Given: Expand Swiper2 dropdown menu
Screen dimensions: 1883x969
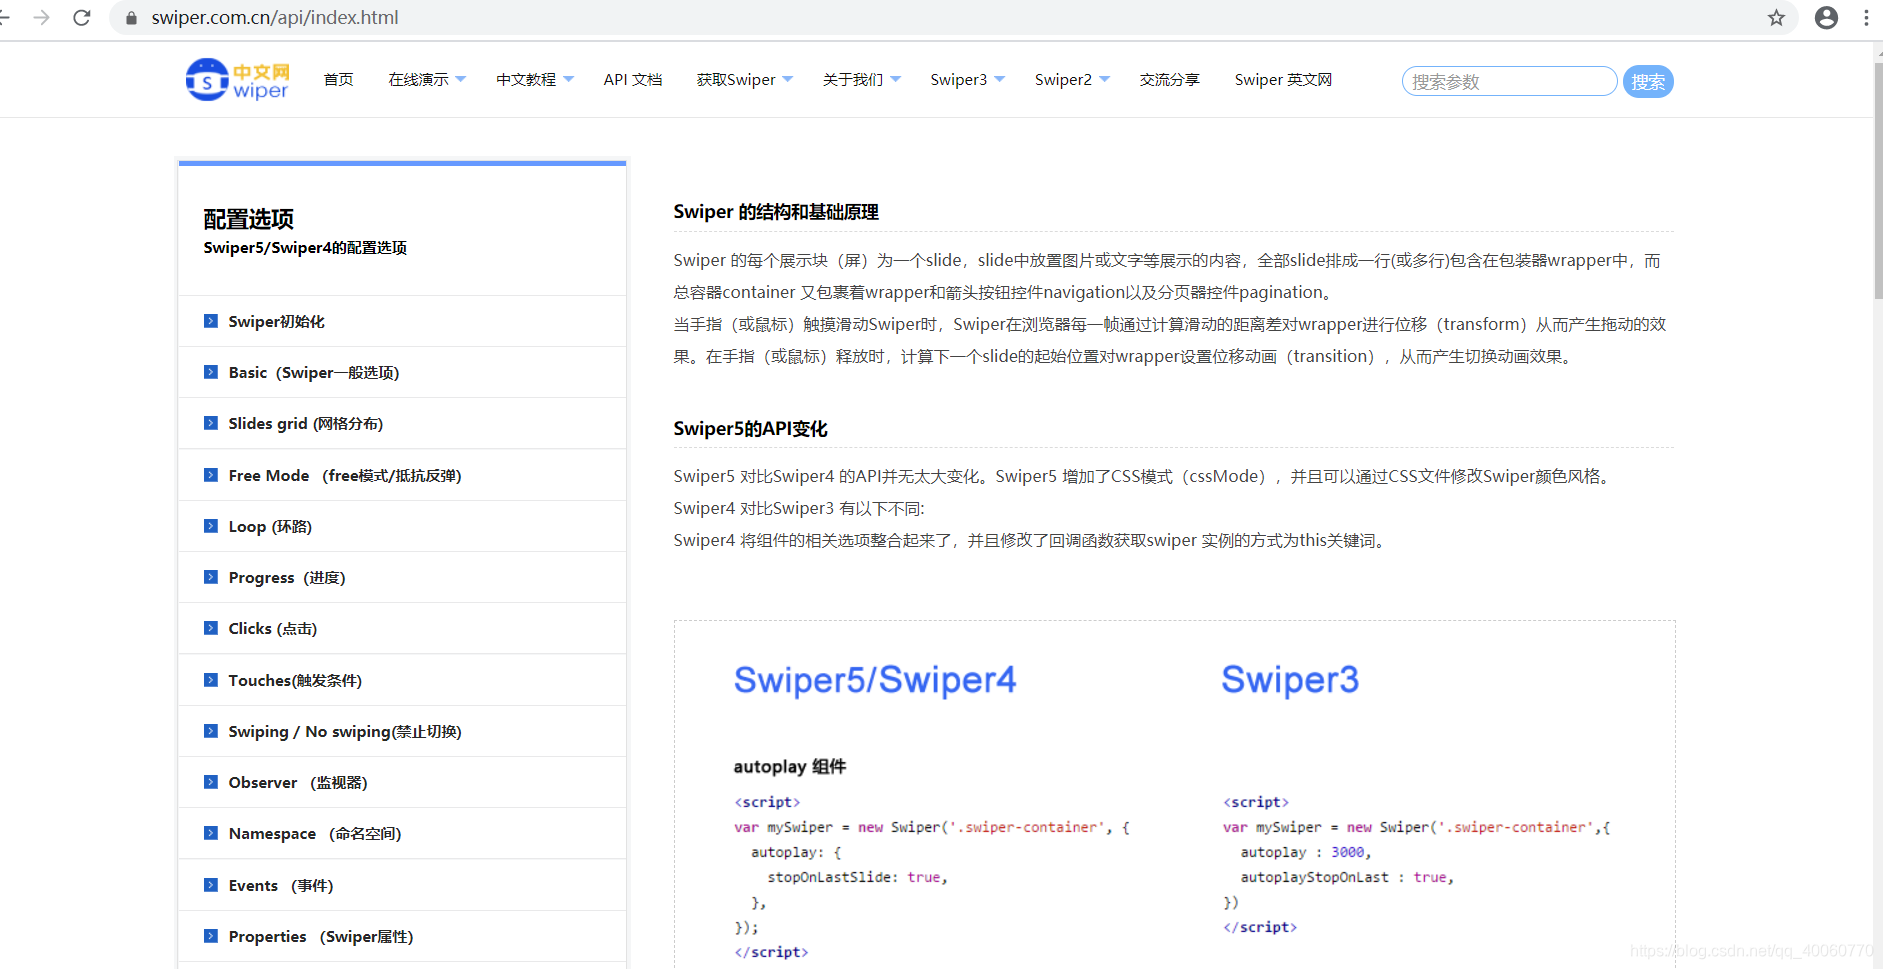Looking at the screenshot, I should coord(1072,80).
